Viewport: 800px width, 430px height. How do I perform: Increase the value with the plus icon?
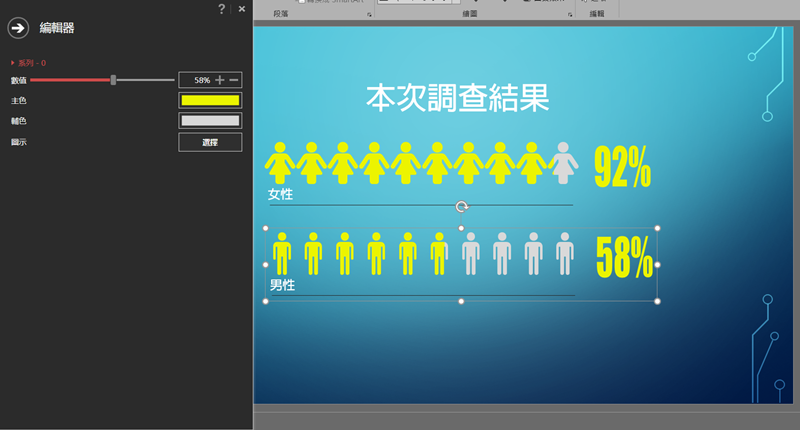(220, 80)
